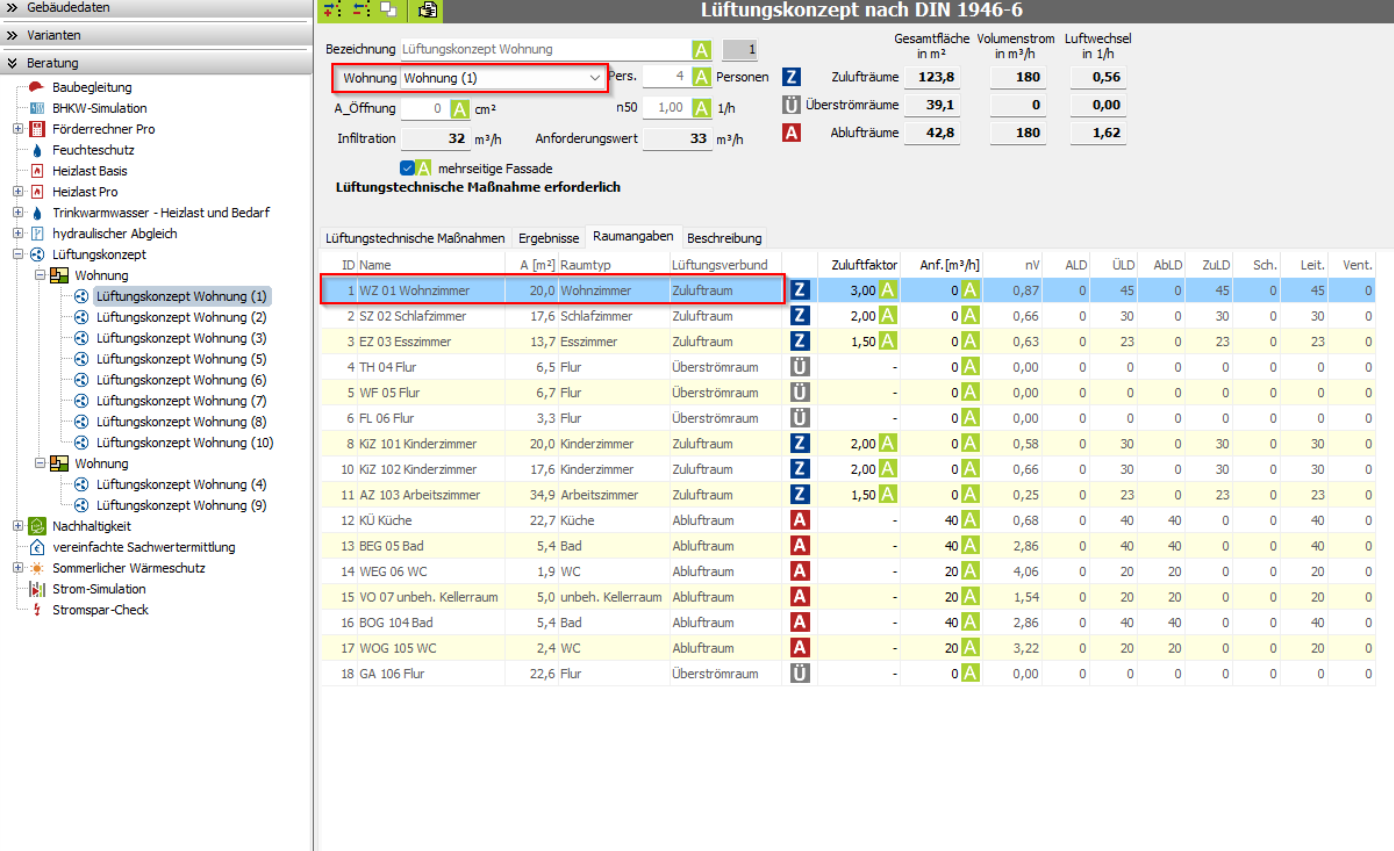Click the BHKW-Simulation tree icon
Viewport: 1394px width, 851px height.
(37, 108)
